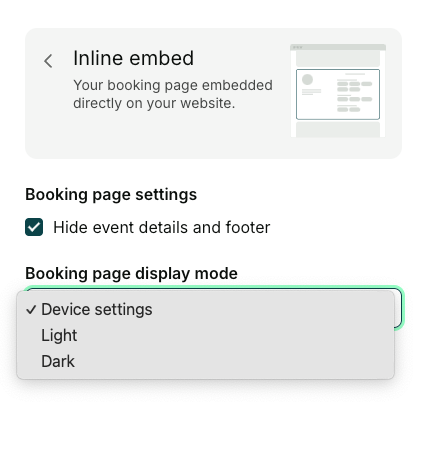The width and height of the screenshot is (434, 474).
Task: Click the bottom gray block in preview
Action: pyautogui.click(x=338, y=130)
